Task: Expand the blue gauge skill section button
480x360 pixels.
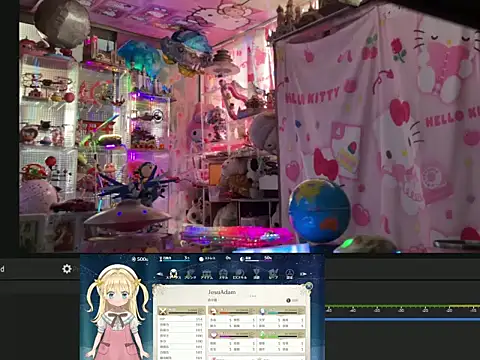Action: 302,311
